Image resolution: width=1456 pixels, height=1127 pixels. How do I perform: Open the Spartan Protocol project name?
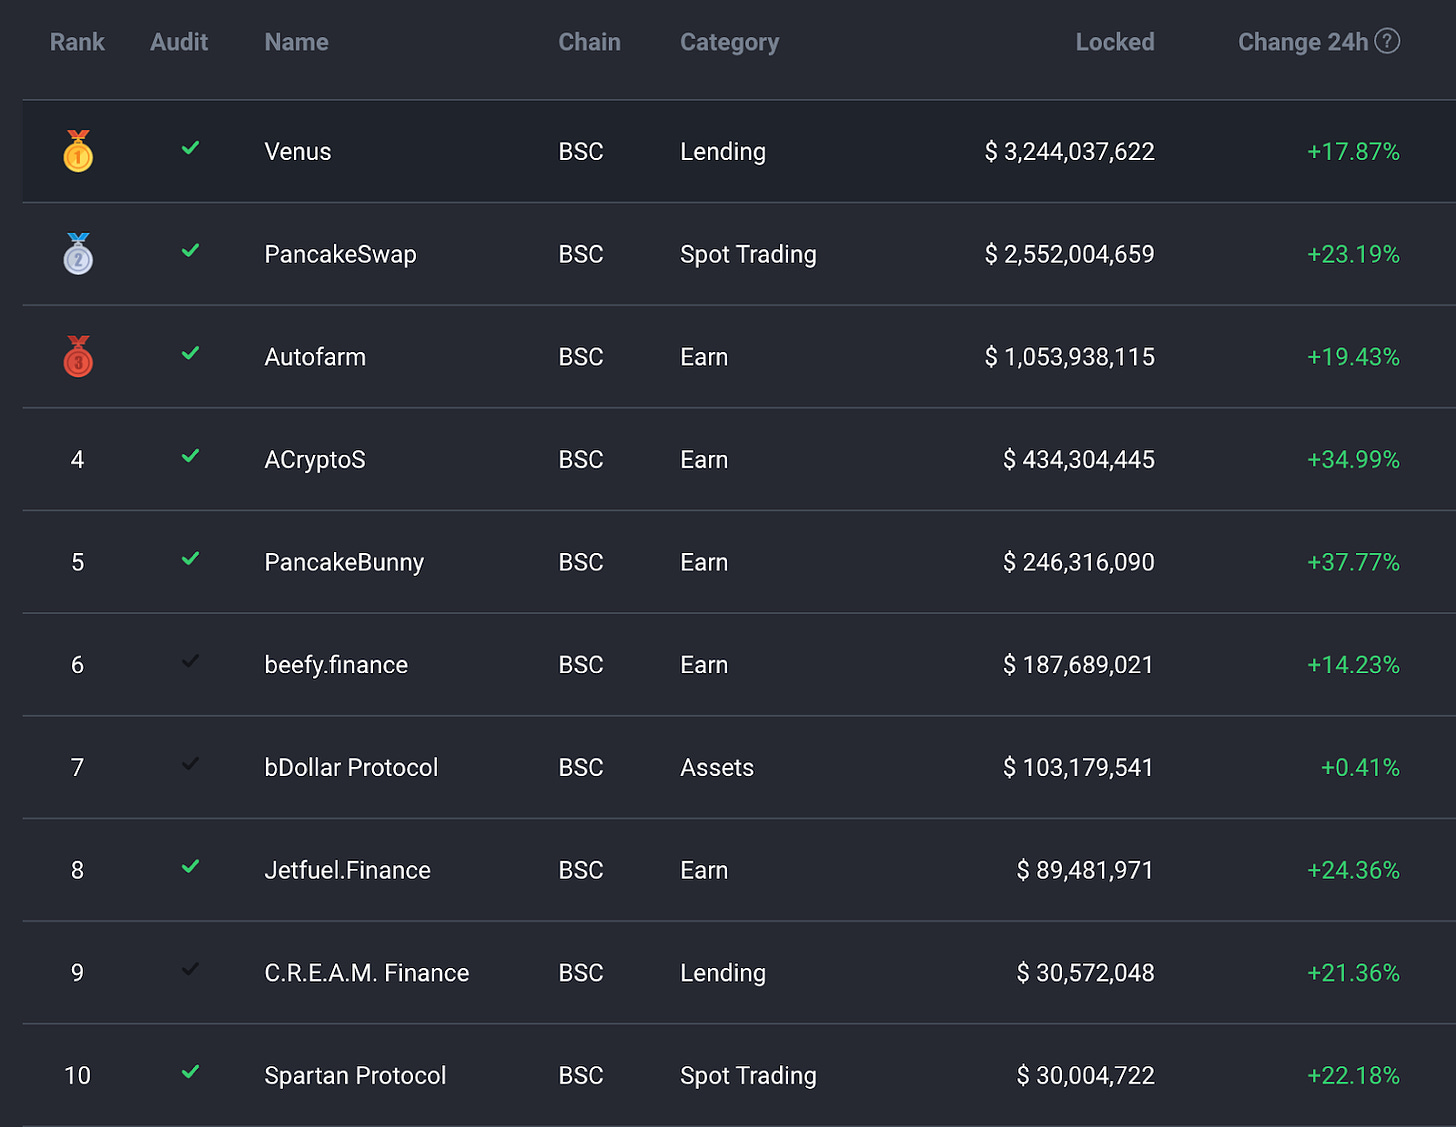355,1075
